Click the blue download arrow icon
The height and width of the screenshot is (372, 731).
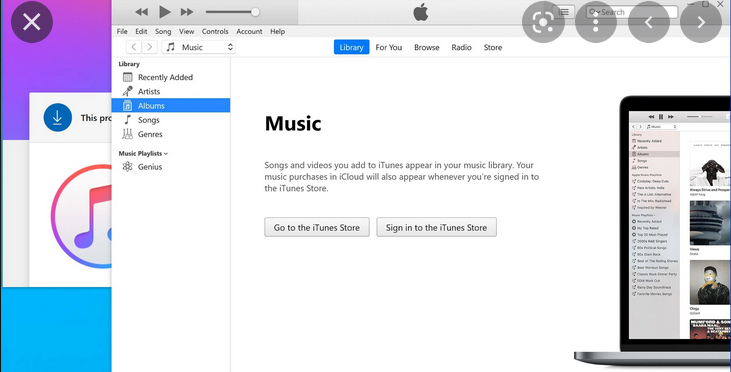(58, 117)
